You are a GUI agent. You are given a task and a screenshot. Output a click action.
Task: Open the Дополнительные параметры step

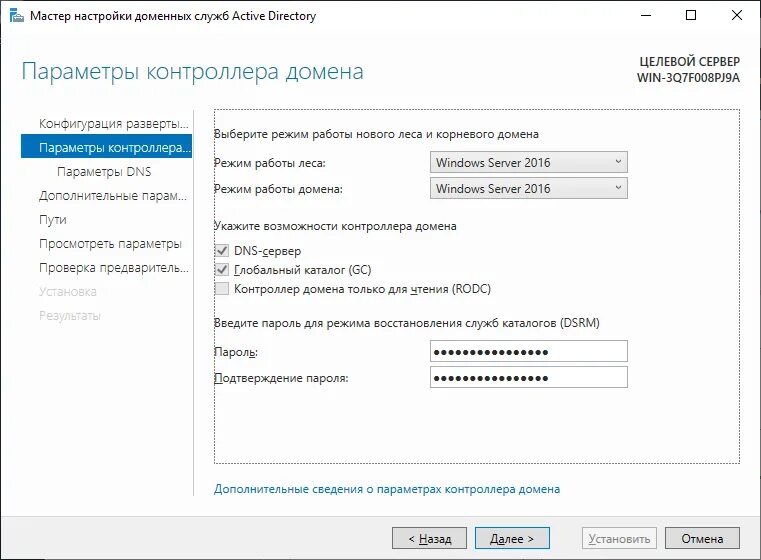113,196
